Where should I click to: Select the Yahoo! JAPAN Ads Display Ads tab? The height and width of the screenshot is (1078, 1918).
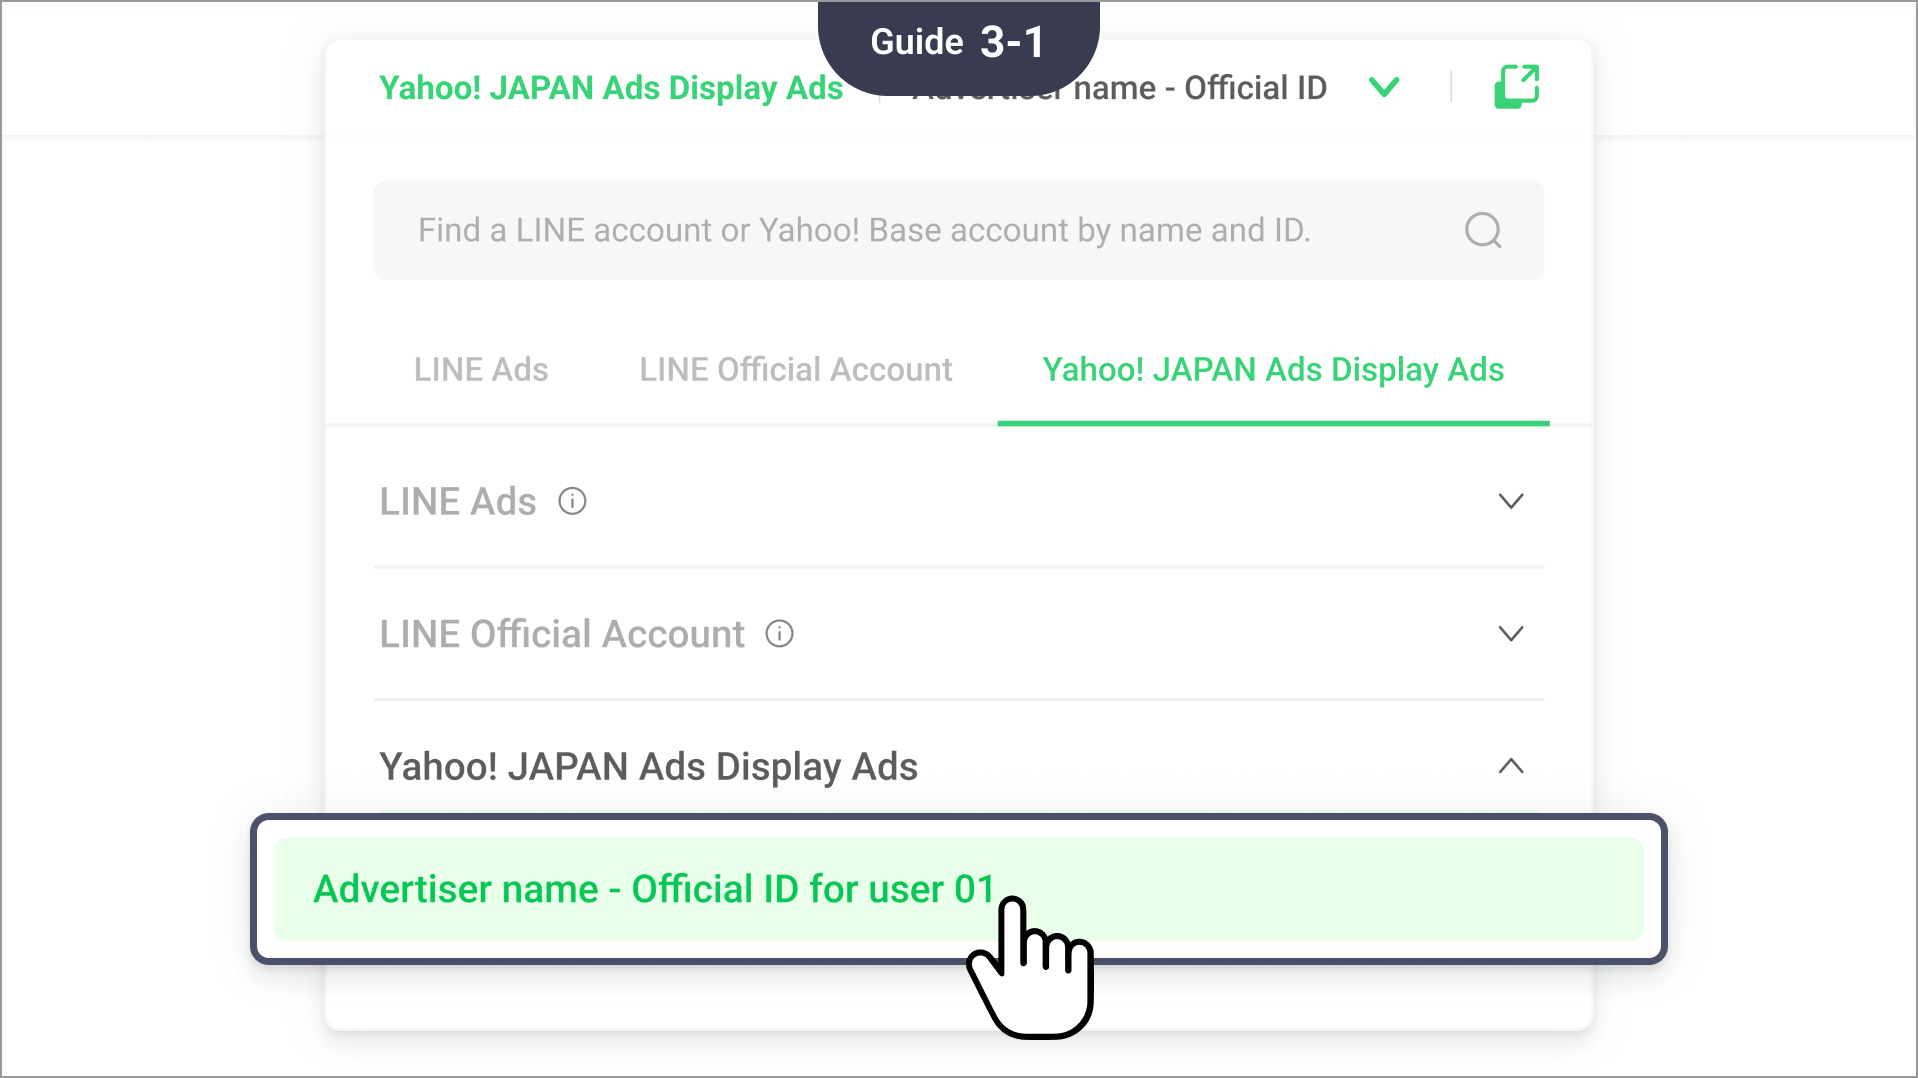coord(1272,369)
